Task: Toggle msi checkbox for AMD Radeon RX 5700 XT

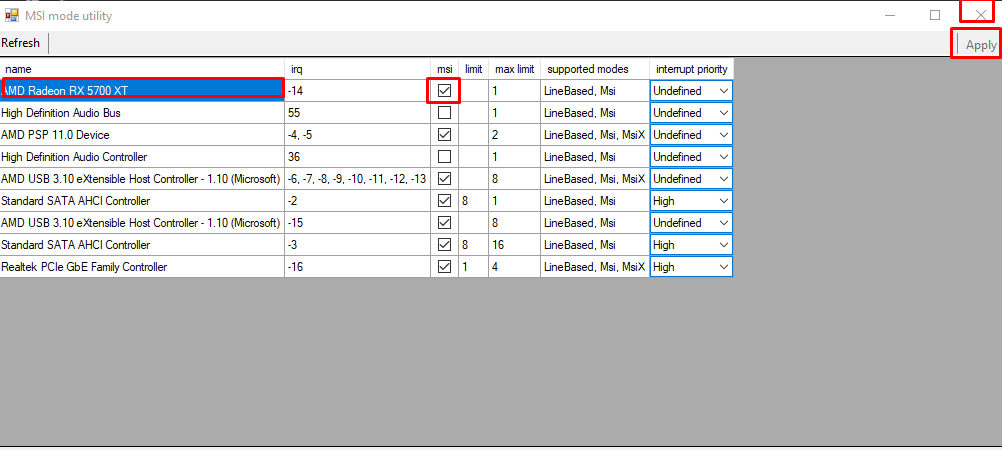Action: (x=444, y=91)
